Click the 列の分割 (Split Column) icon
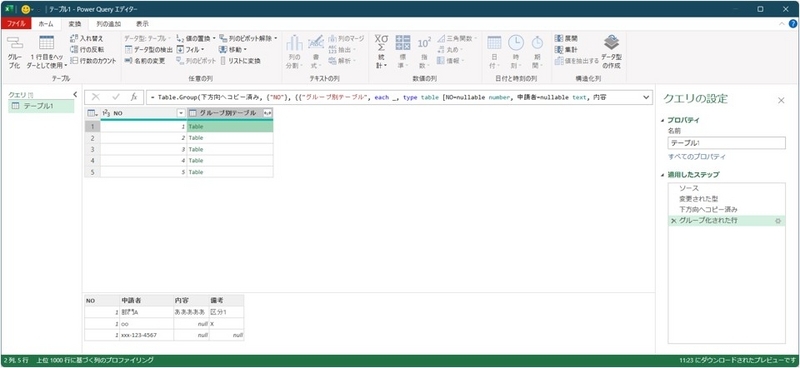Screen dimensions: 800x368 [x=294, y=43]
